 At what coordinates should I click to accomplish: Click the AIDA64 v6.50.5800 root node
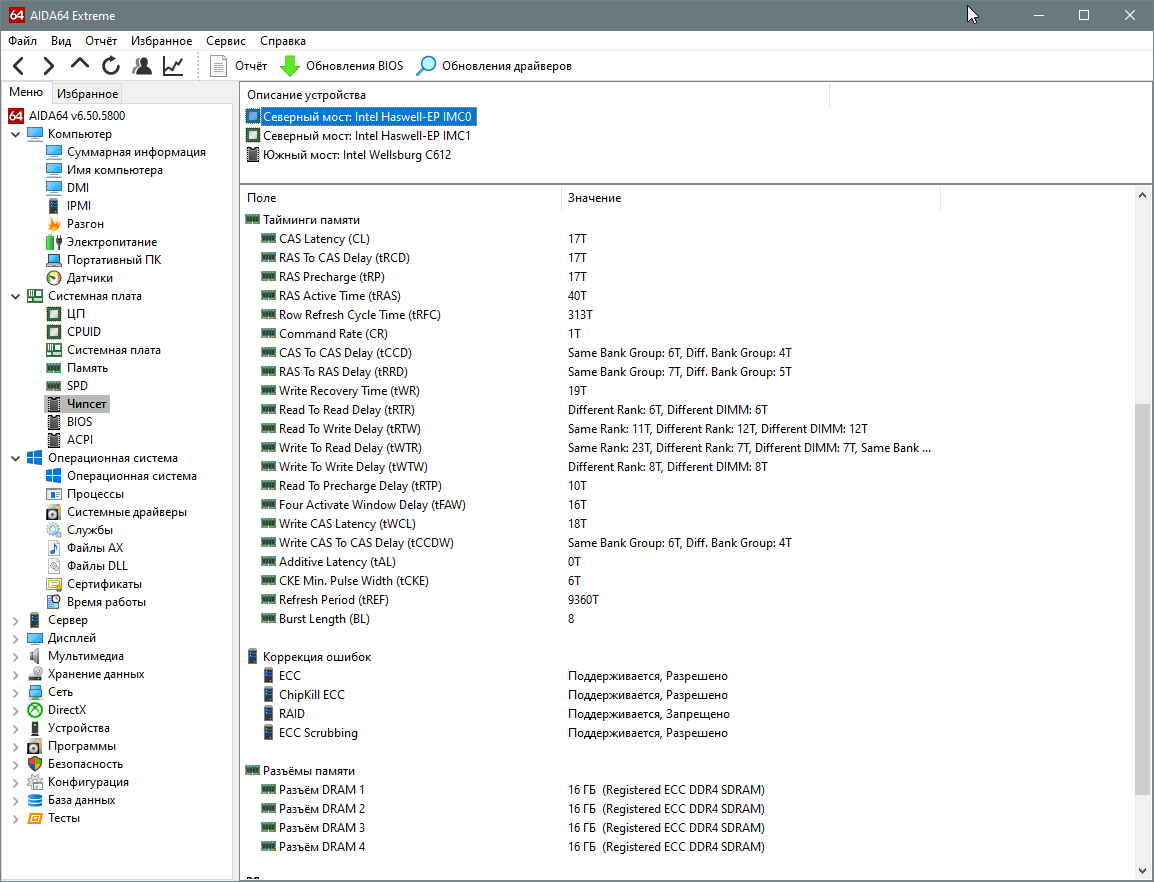(77, 116)
